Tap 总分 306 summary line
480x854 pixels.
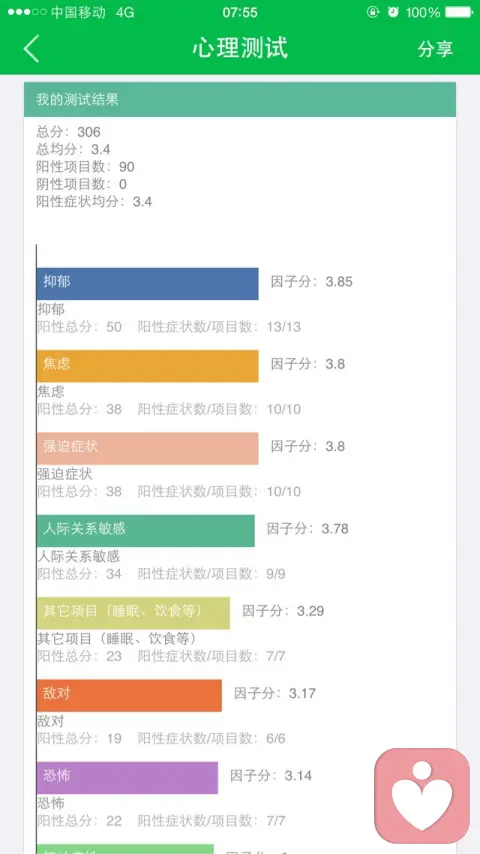coord(69,132)
